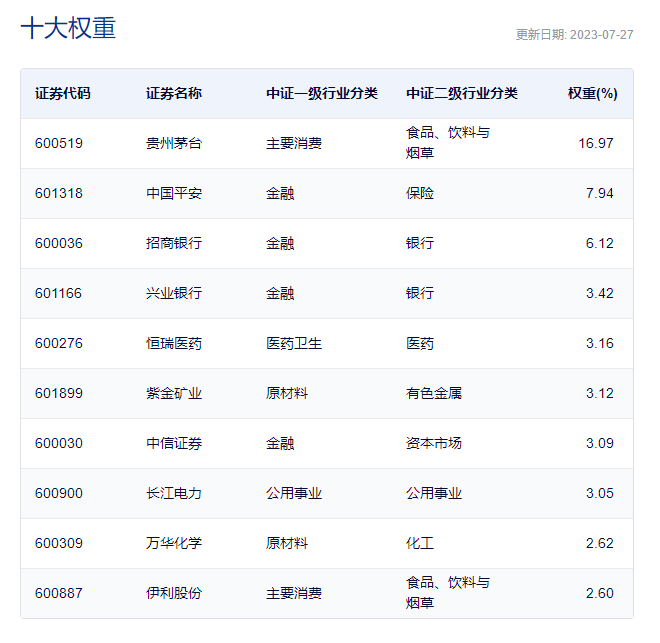Select stock name 长江电力
The image size is (660, 643).
(x=174, y=494)
